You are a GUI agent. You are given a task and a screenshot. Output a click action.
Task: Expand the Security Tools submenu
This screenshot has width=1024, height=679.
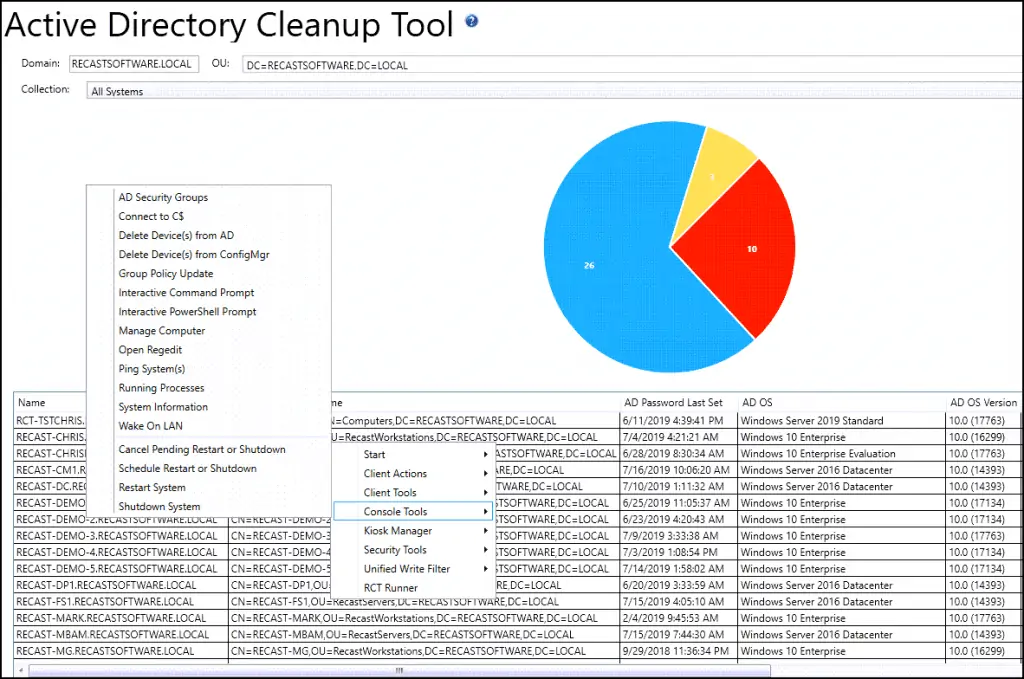click(x=413, y=550)
